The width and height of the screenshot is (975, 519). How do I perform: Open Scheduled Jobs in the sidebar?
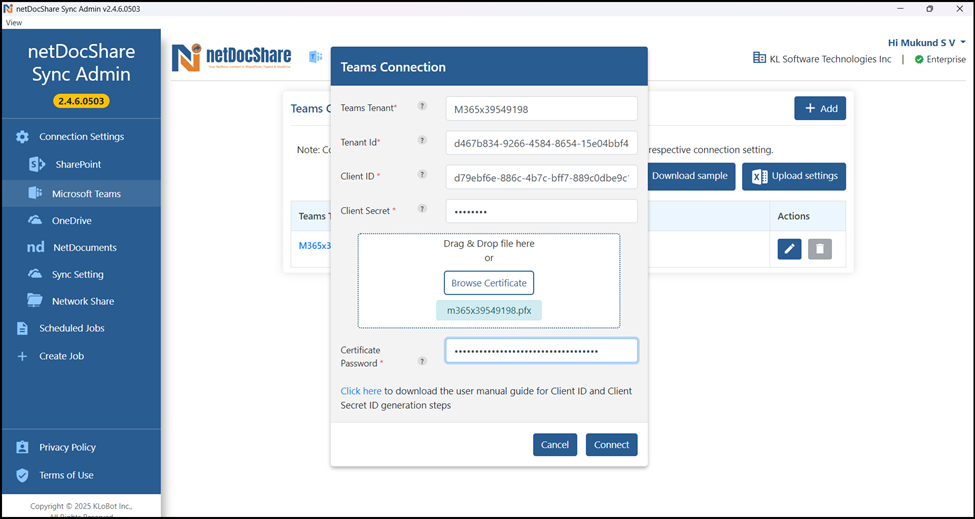point(81,328)
